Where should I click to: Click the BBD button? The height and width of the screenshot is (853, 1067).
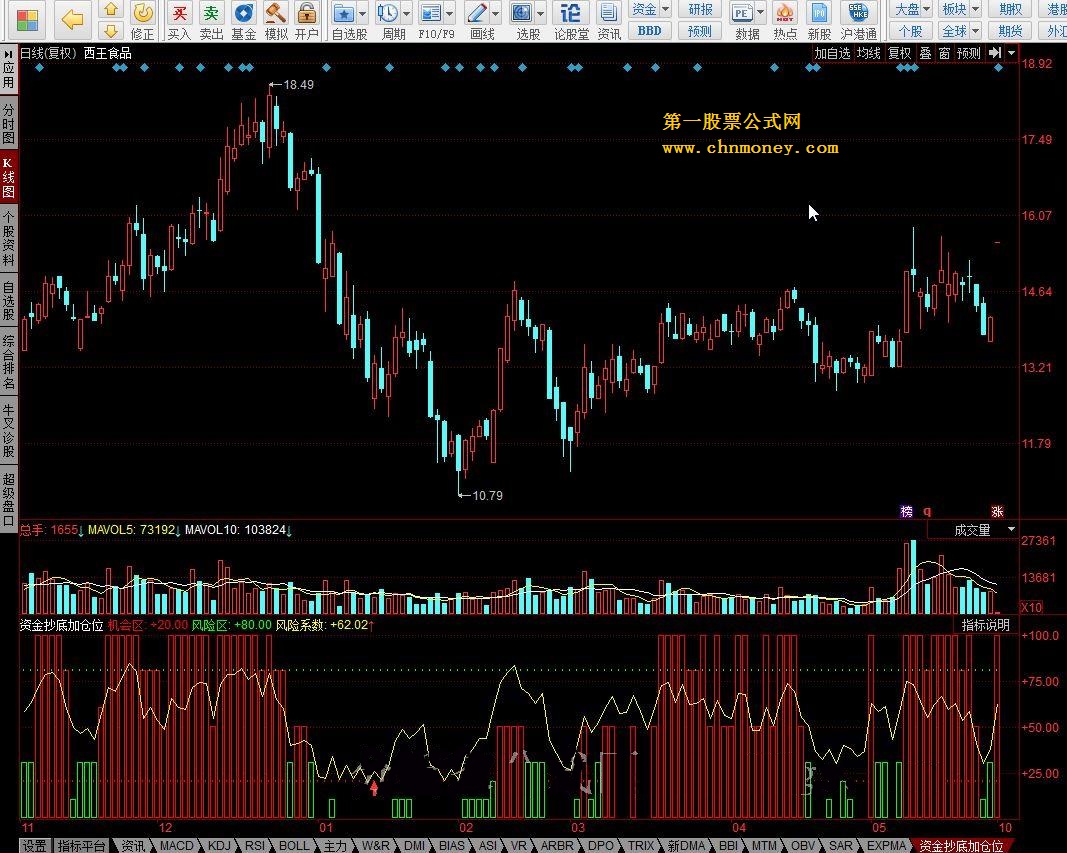click(649, 31)
